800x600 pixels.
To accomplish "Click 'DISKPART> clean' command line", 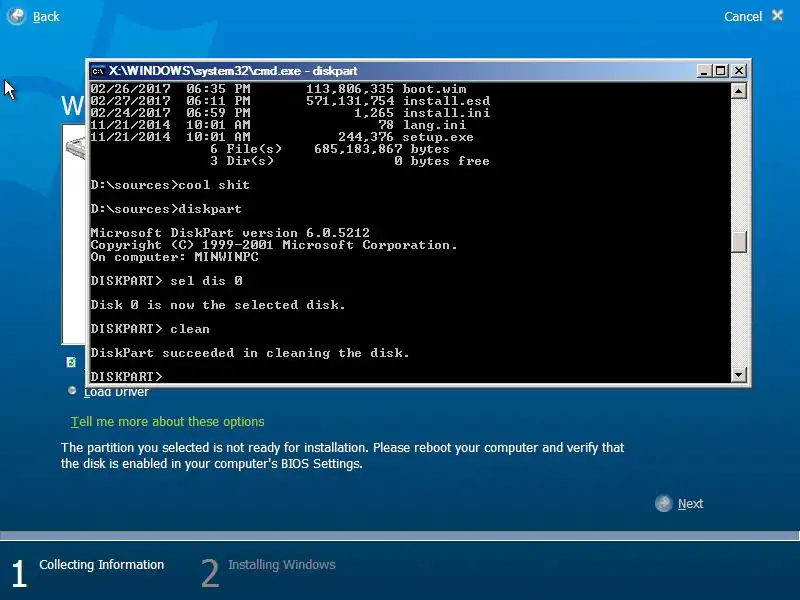I will pos(150,329).
